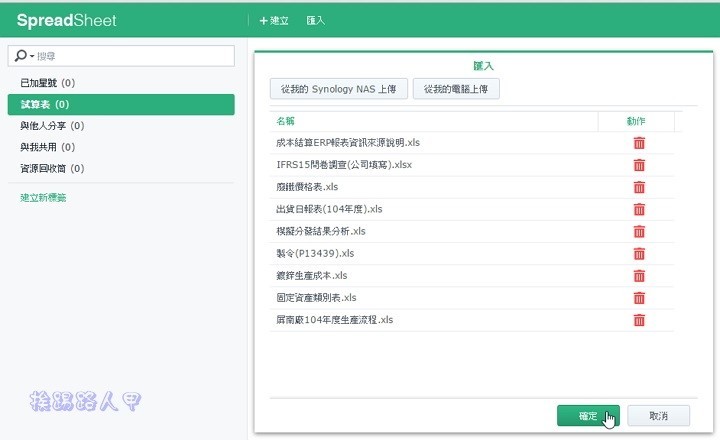
Task: Confirm import with 確定 button
Action: coord(588,414)
